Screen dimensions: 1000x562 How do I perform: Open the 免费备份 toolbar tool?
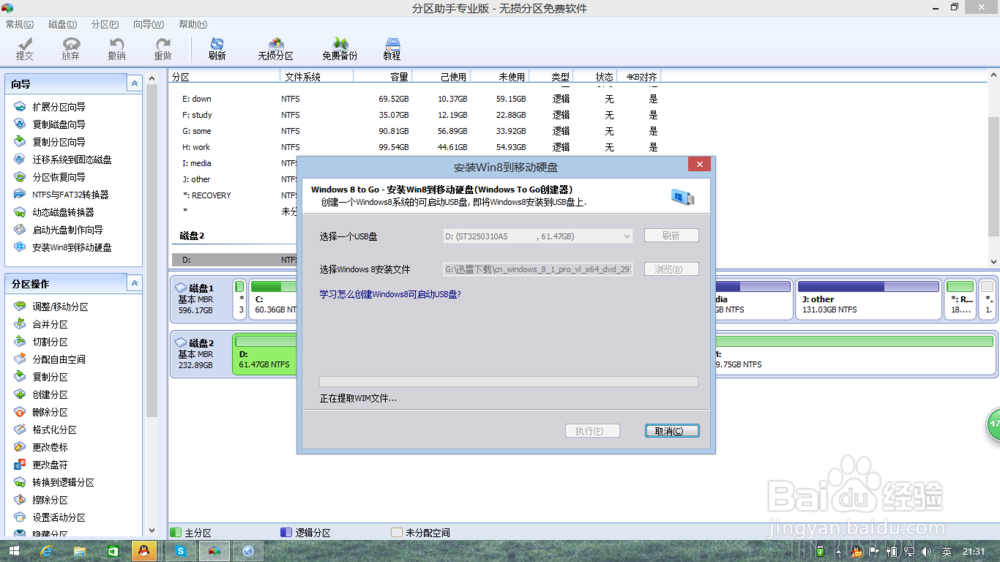tap(340, 48)
